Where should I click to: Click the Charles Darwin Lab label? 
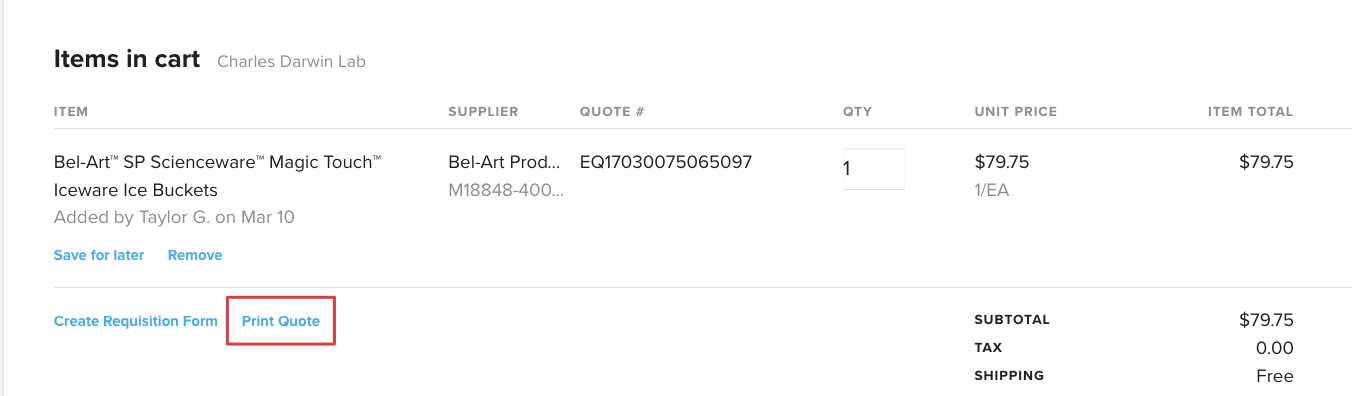292,62
